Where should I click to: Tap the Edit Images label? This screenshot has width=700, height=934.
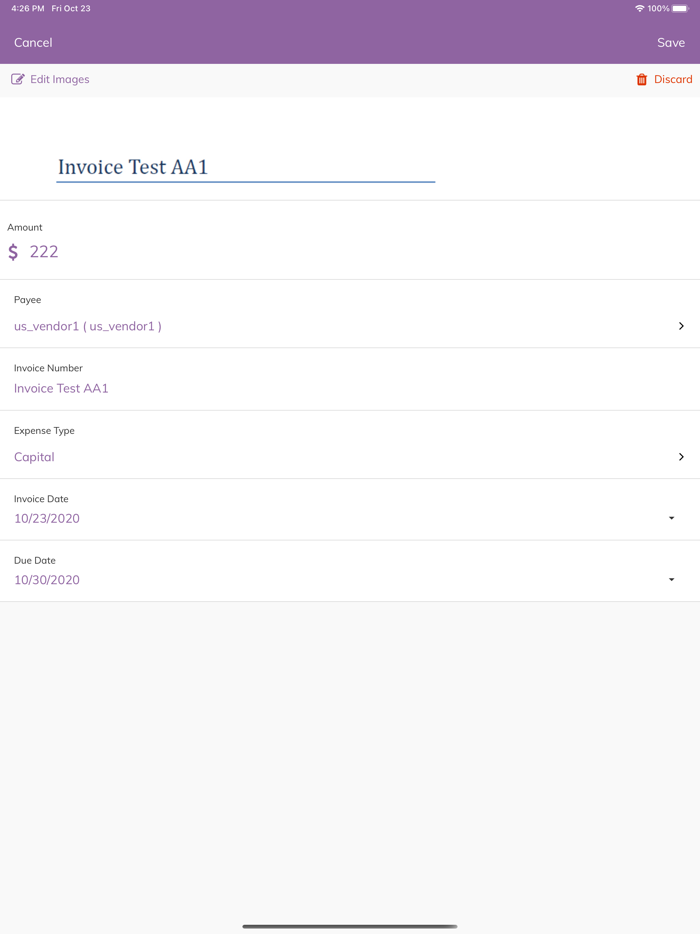(x=59, y=79)
